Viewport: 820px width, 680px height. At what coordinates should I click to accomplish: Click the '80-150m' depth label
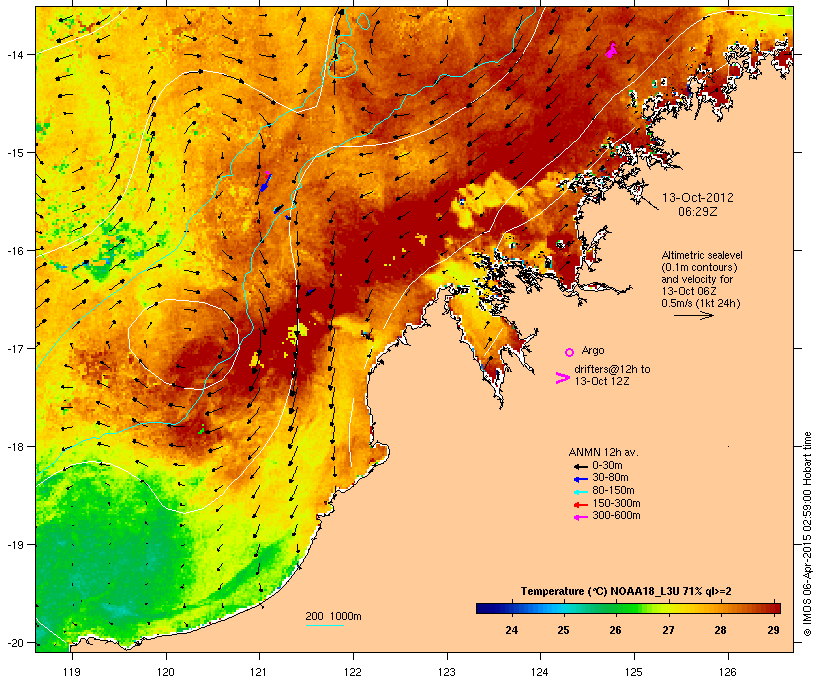coord(613,491)
